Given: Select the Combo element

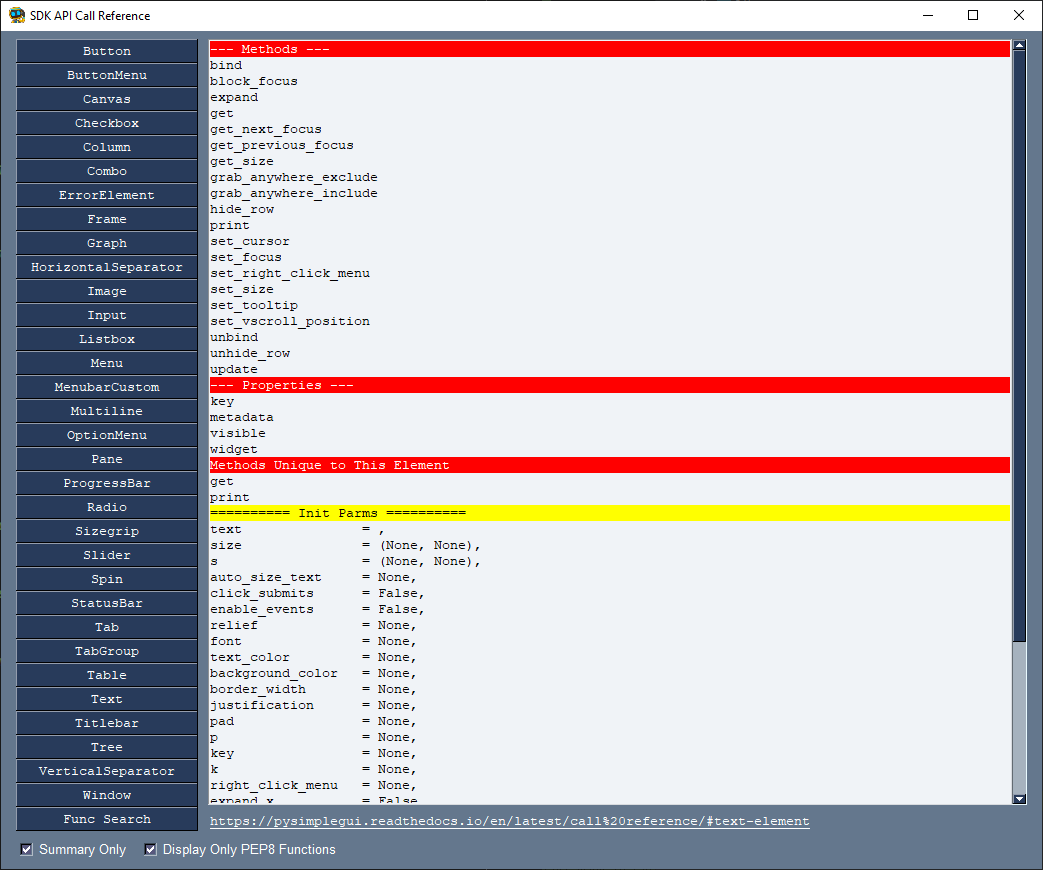Looking at the screenshot, I should coord(106,170).
